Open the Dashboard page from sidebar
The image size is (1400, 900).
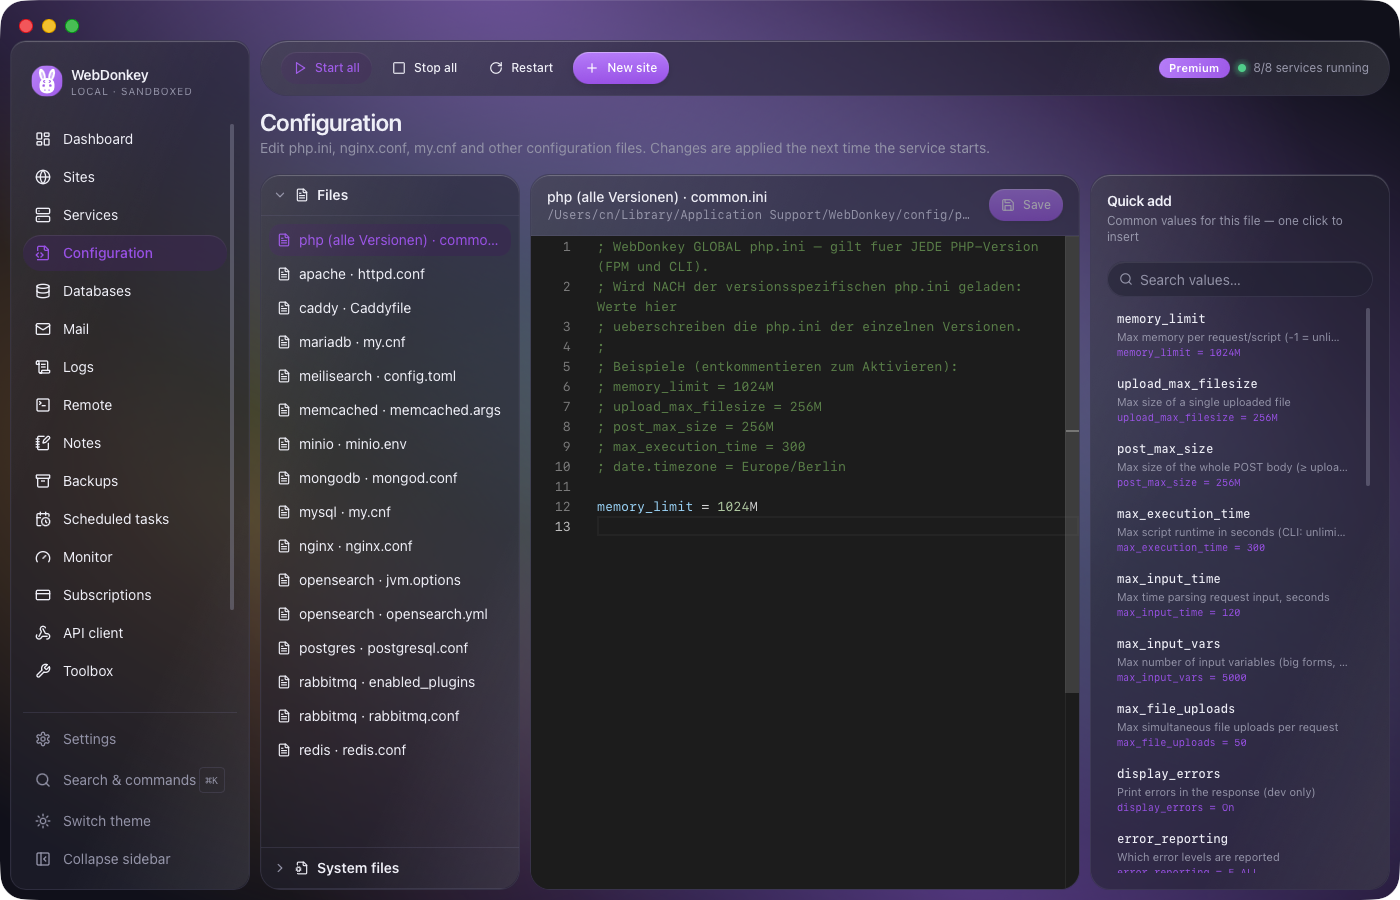click(x=125, y=139)
